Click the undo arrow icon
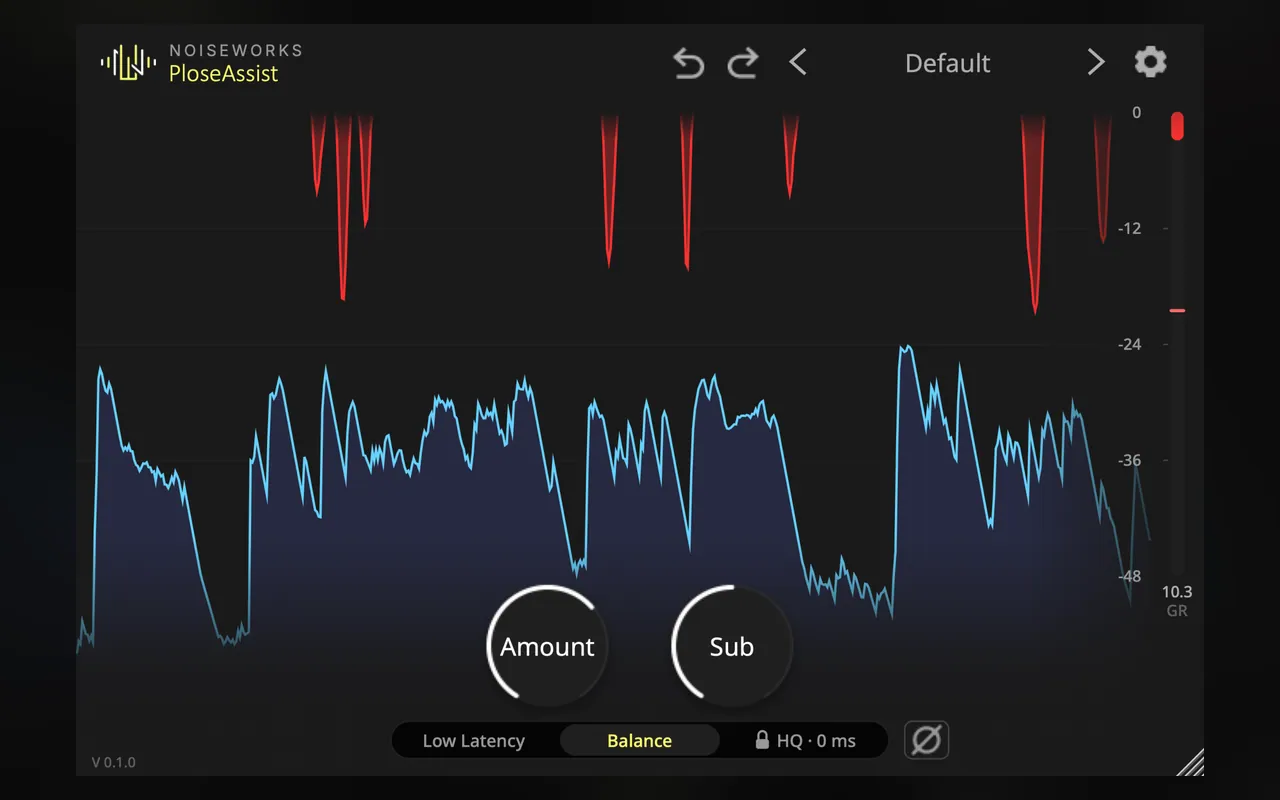This screenshot has height=800, width=1280. pyautogui.click(x=688, y=64)
